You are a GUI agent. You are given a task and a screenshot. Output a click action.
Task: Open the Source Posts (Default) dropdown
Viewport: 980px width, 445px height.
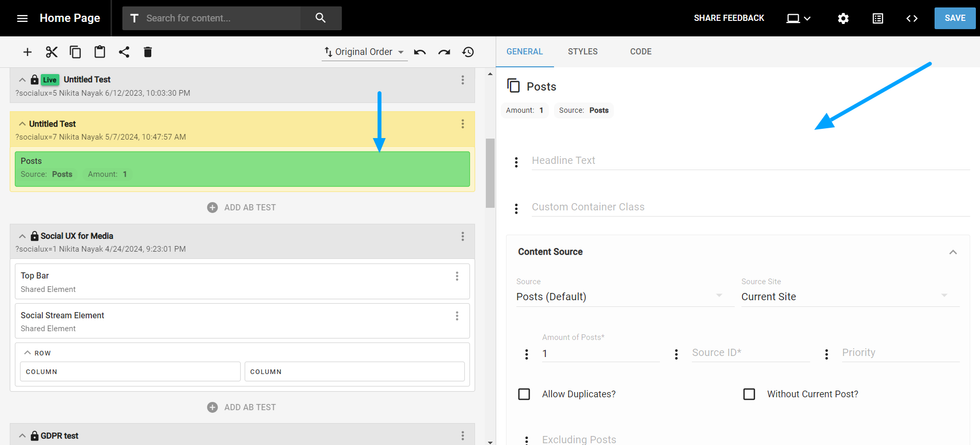pos(620,296)
